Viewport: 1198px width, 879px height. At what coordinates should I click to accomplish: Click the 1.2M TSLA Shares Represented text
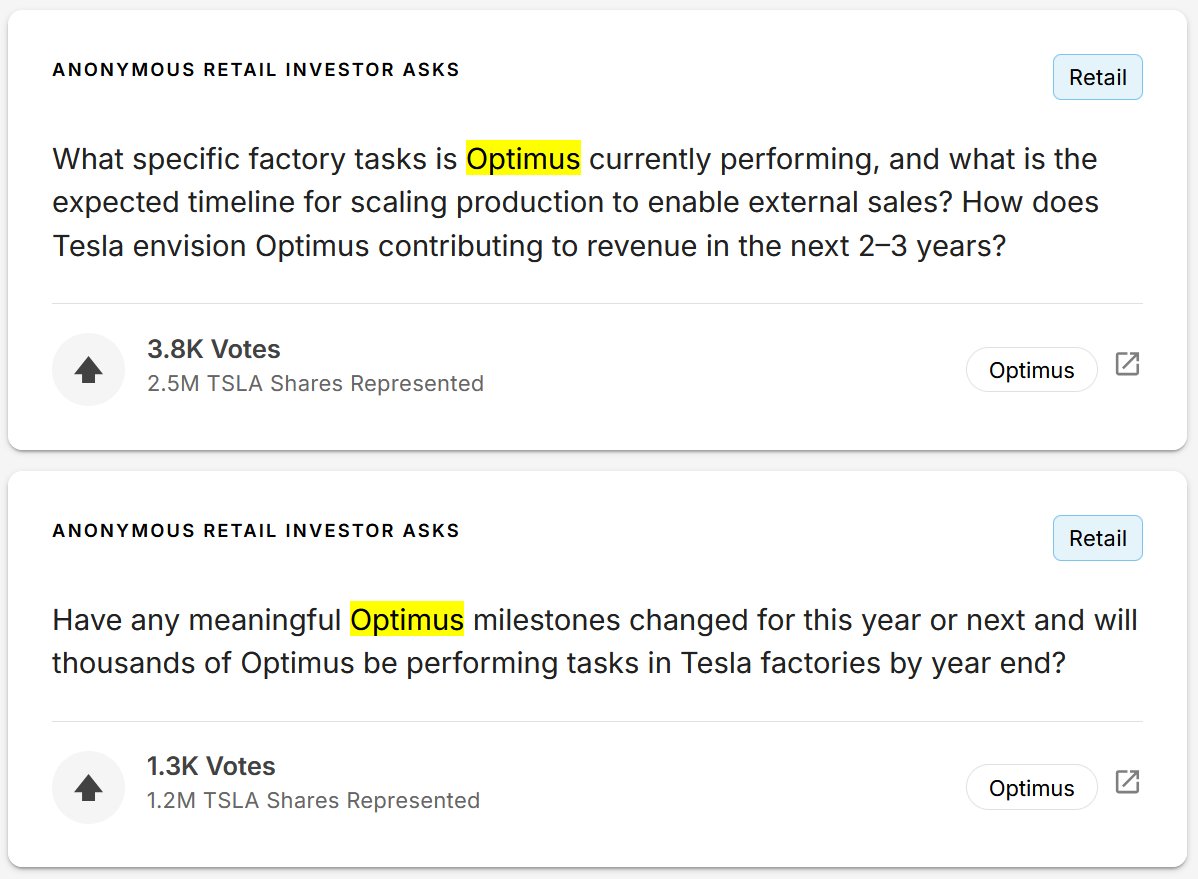(x=313, y=800)
